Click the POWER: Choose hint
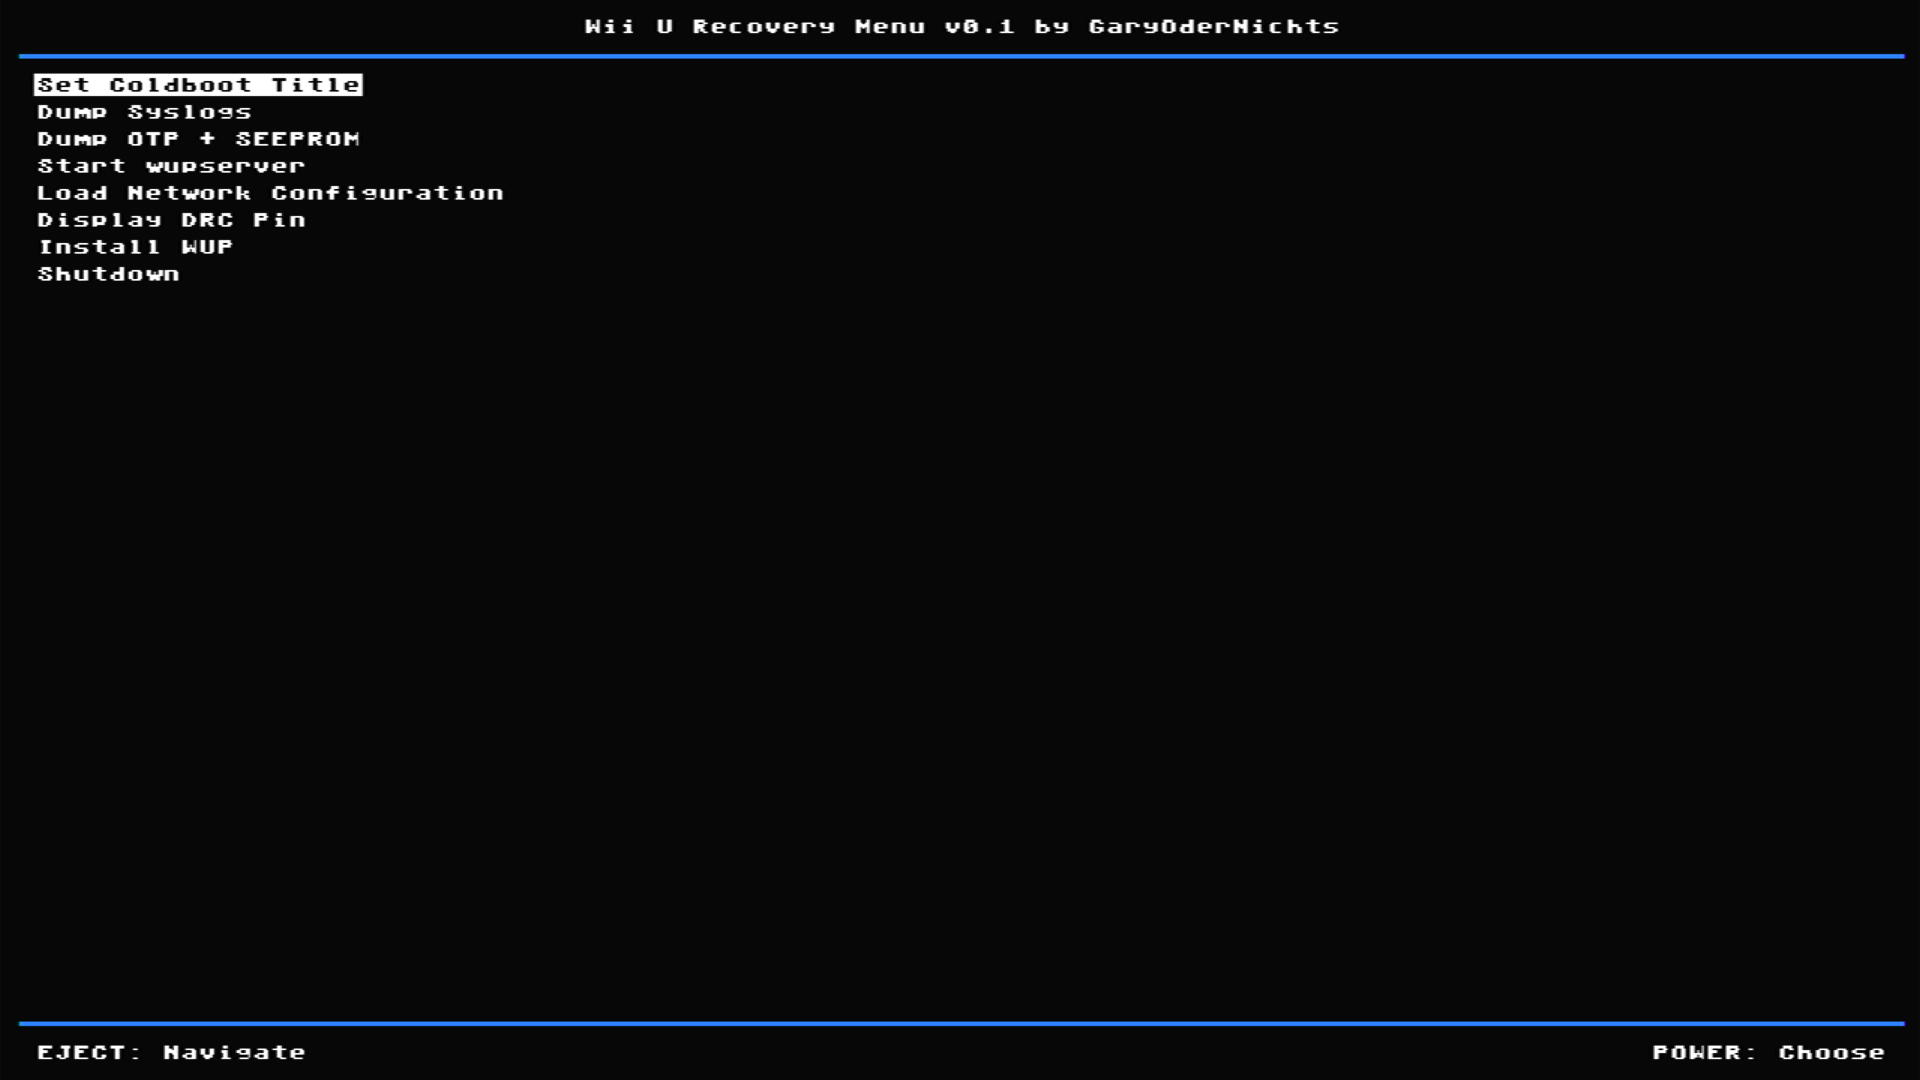The height and width of the screenshot is (1080, 1920). coord(1768,1052)
